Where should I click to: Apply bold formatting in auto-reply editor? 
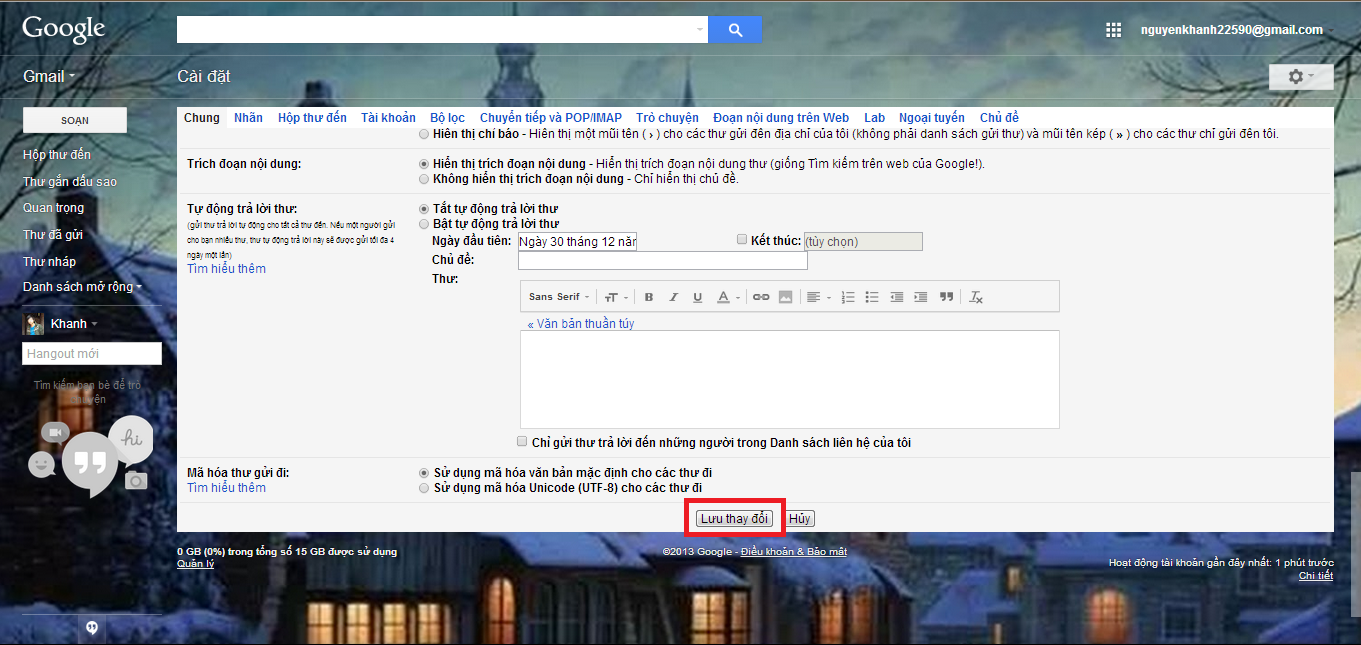(649, 297)
